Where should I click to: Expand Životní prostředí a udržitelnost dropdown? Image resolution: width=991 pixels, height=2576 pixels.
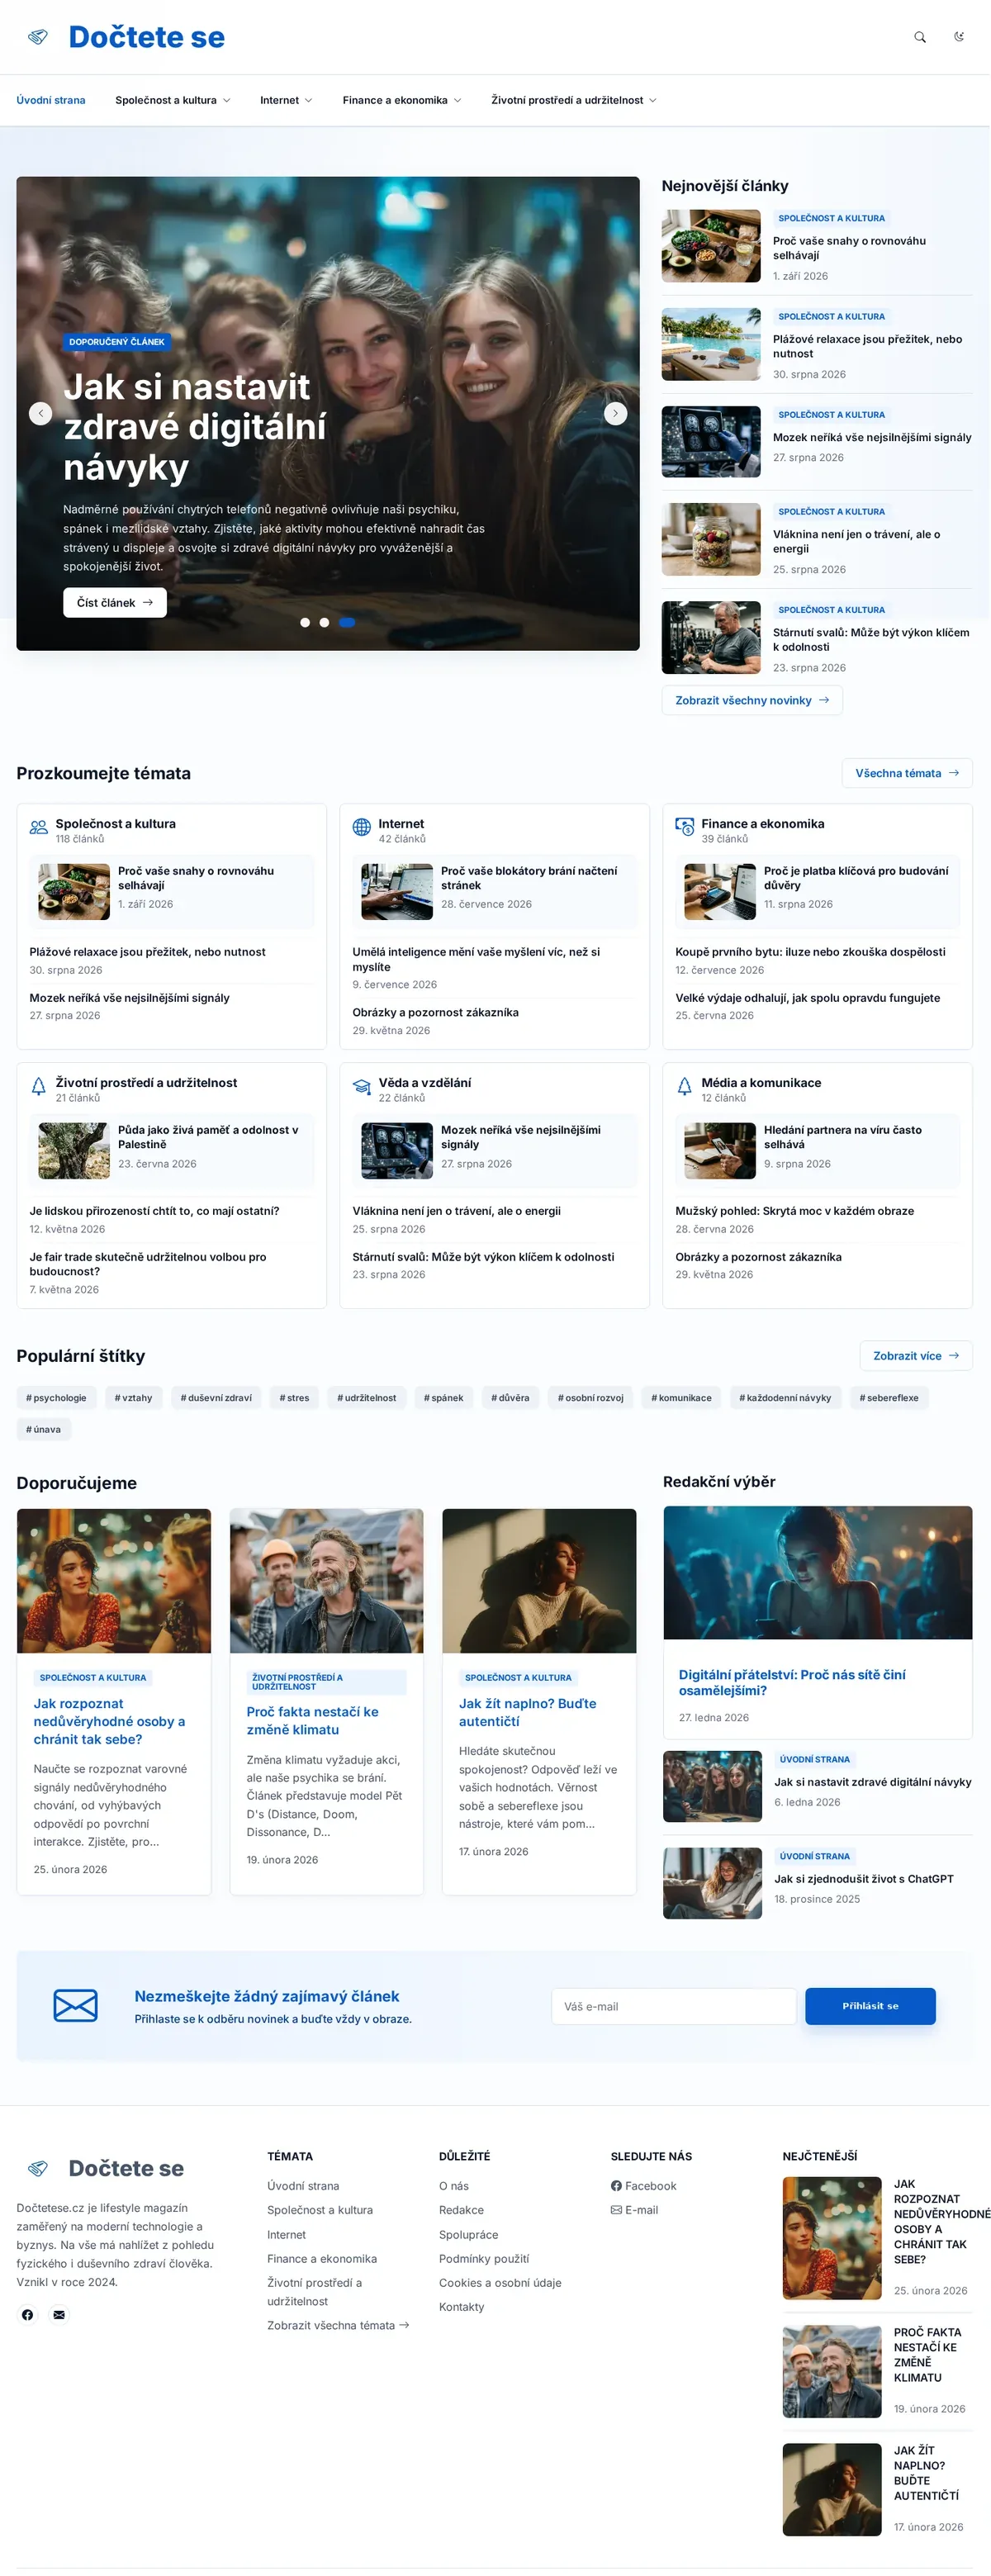coord(574,100)
